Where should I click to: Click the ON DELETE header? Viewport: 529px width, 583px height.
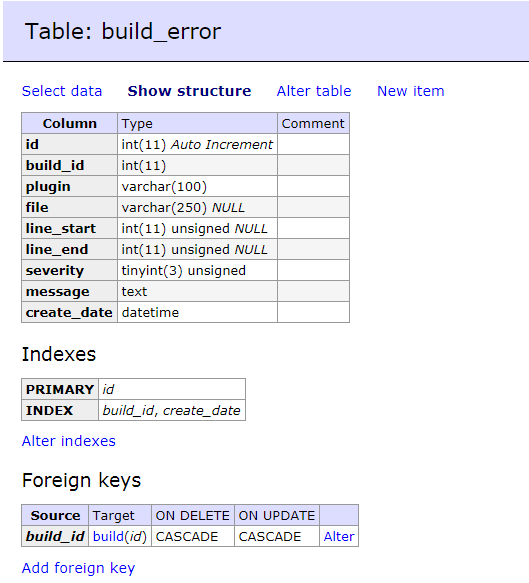pyautogui.click(x=193, y=515)
